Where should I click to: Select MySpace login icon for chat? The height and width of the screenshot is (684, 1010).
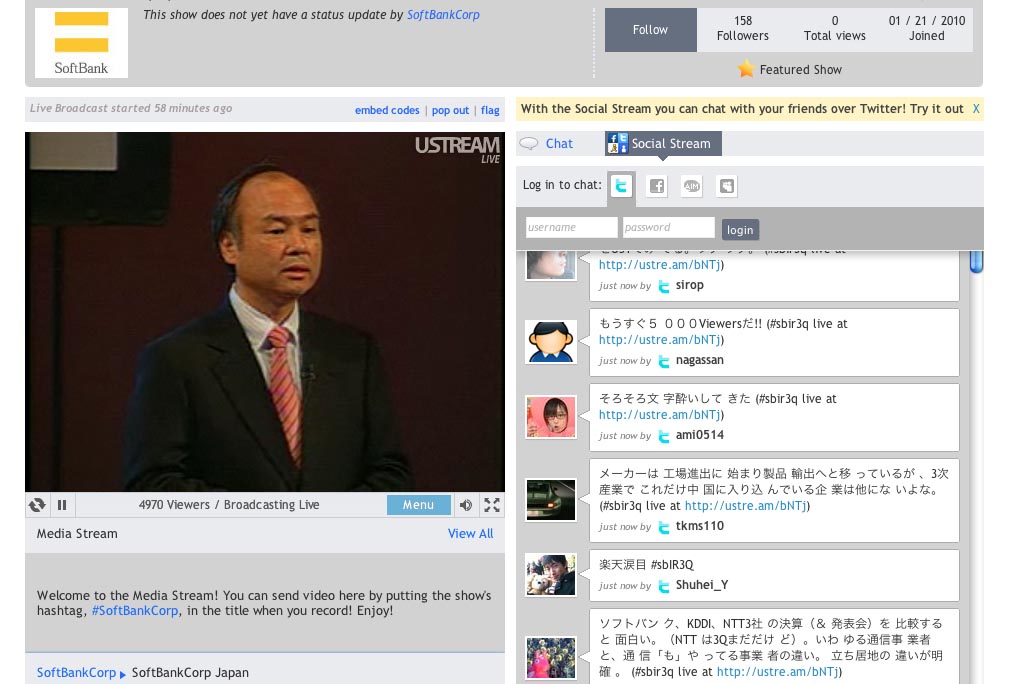tap(727, 187)
